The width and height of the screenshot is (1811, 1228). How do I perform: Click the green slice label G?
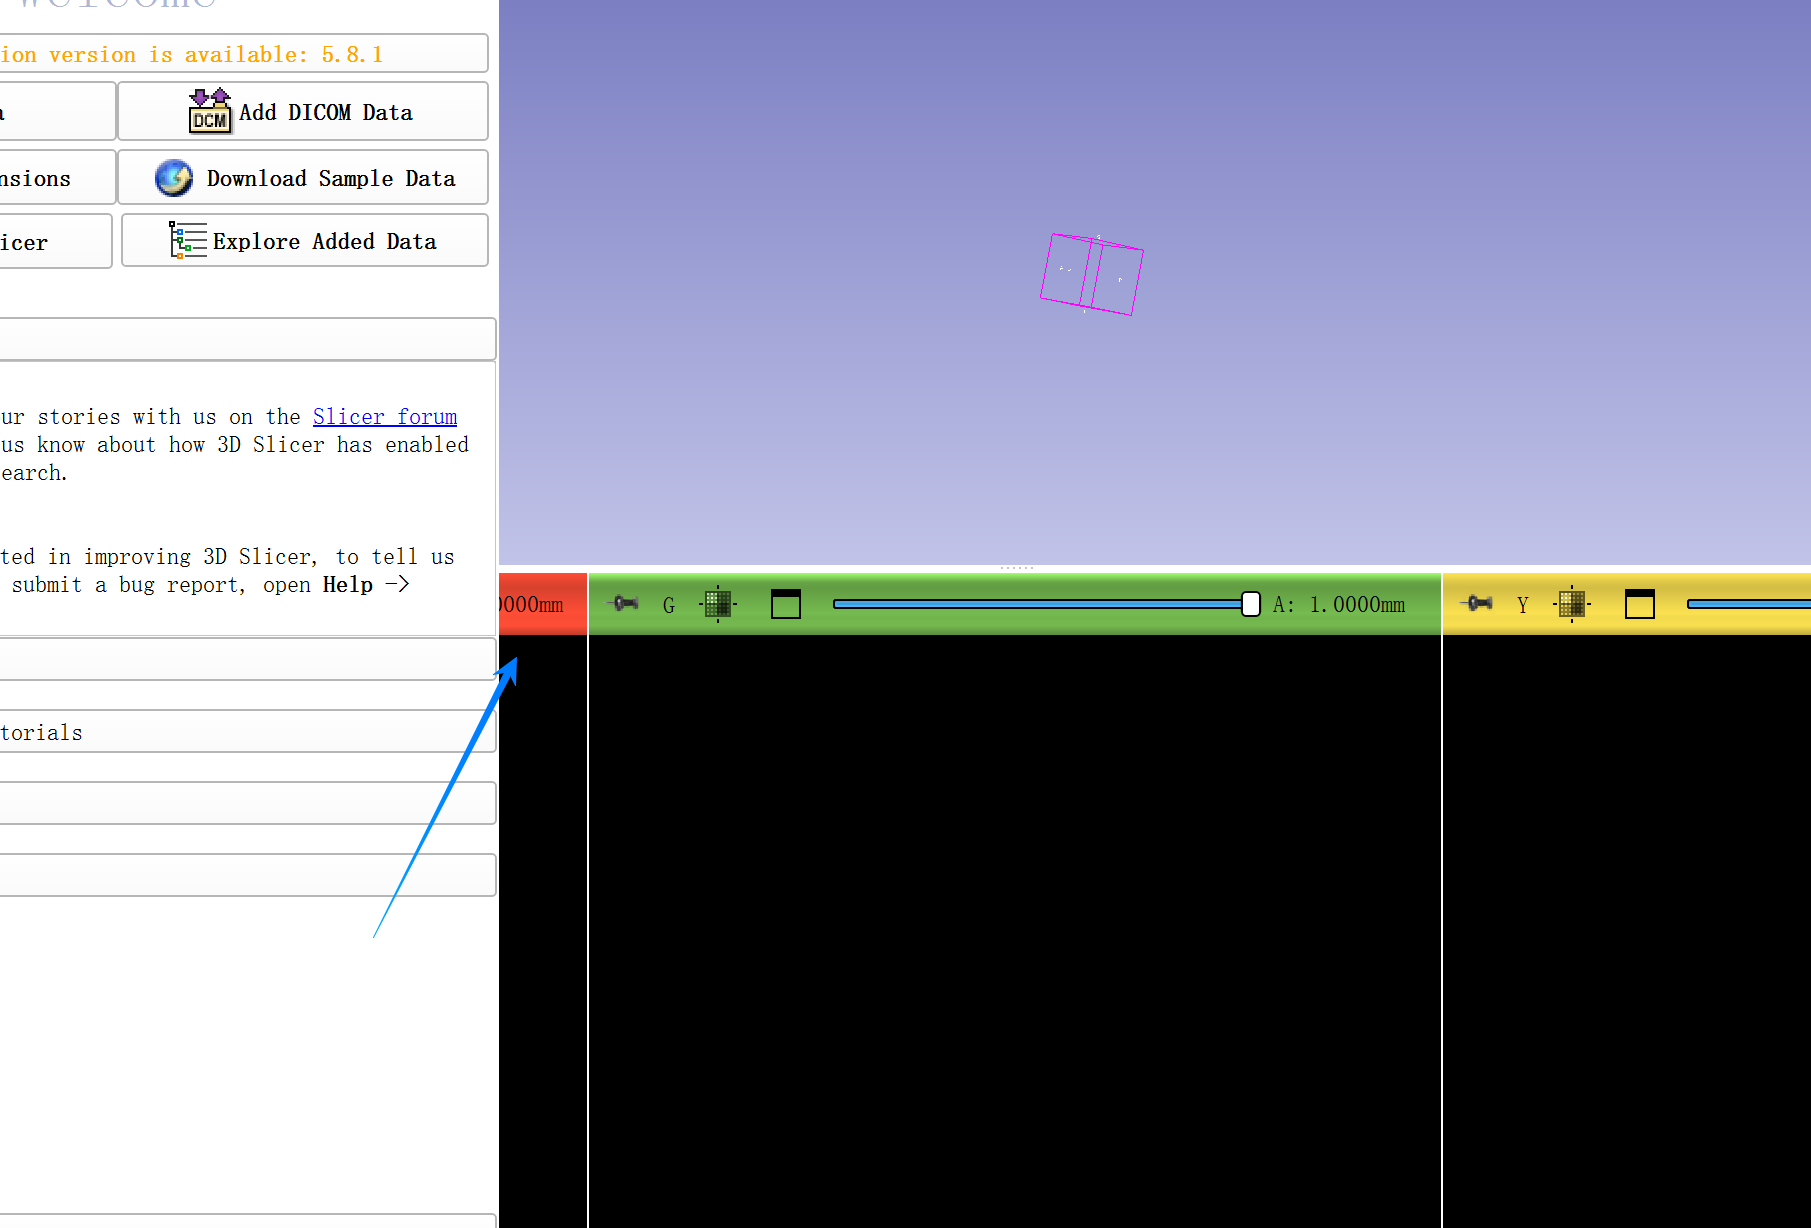[x=669, y=605]
